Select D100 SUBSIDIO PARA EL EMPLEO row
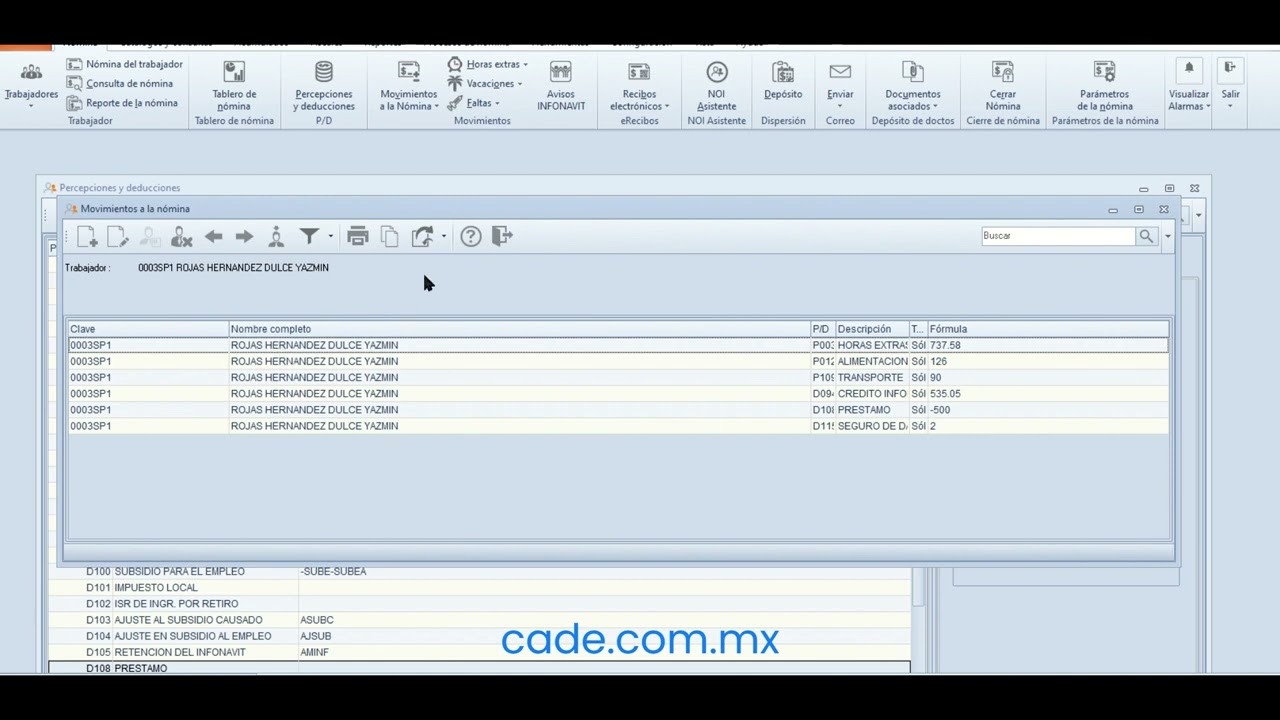 (x=480, y=571)
